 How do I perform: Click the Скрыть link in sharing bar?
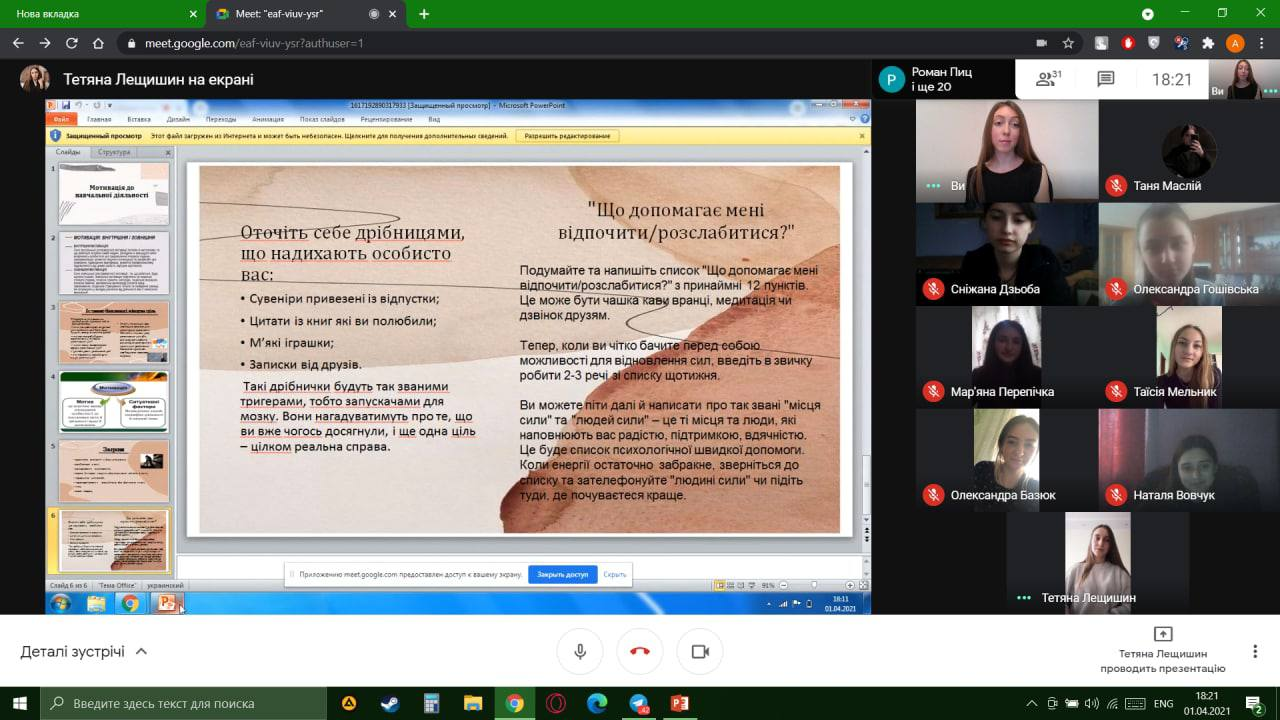click(614, 575)
